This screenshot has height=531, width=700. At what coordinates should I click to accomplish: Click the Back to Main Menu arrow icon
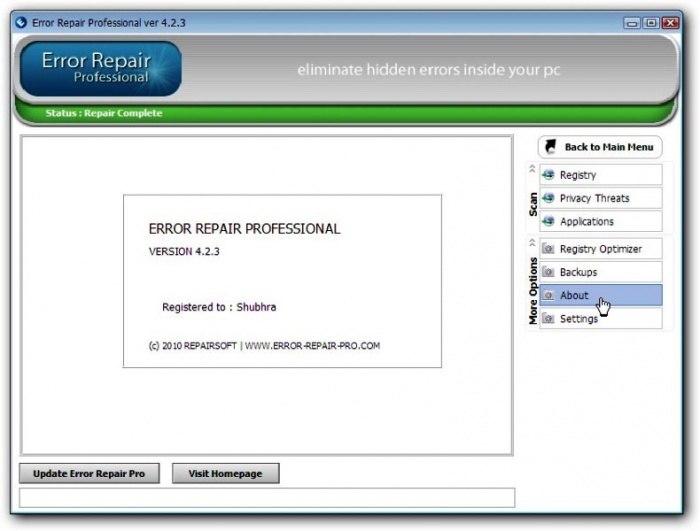pyautogui.click(x=551, y=146)
